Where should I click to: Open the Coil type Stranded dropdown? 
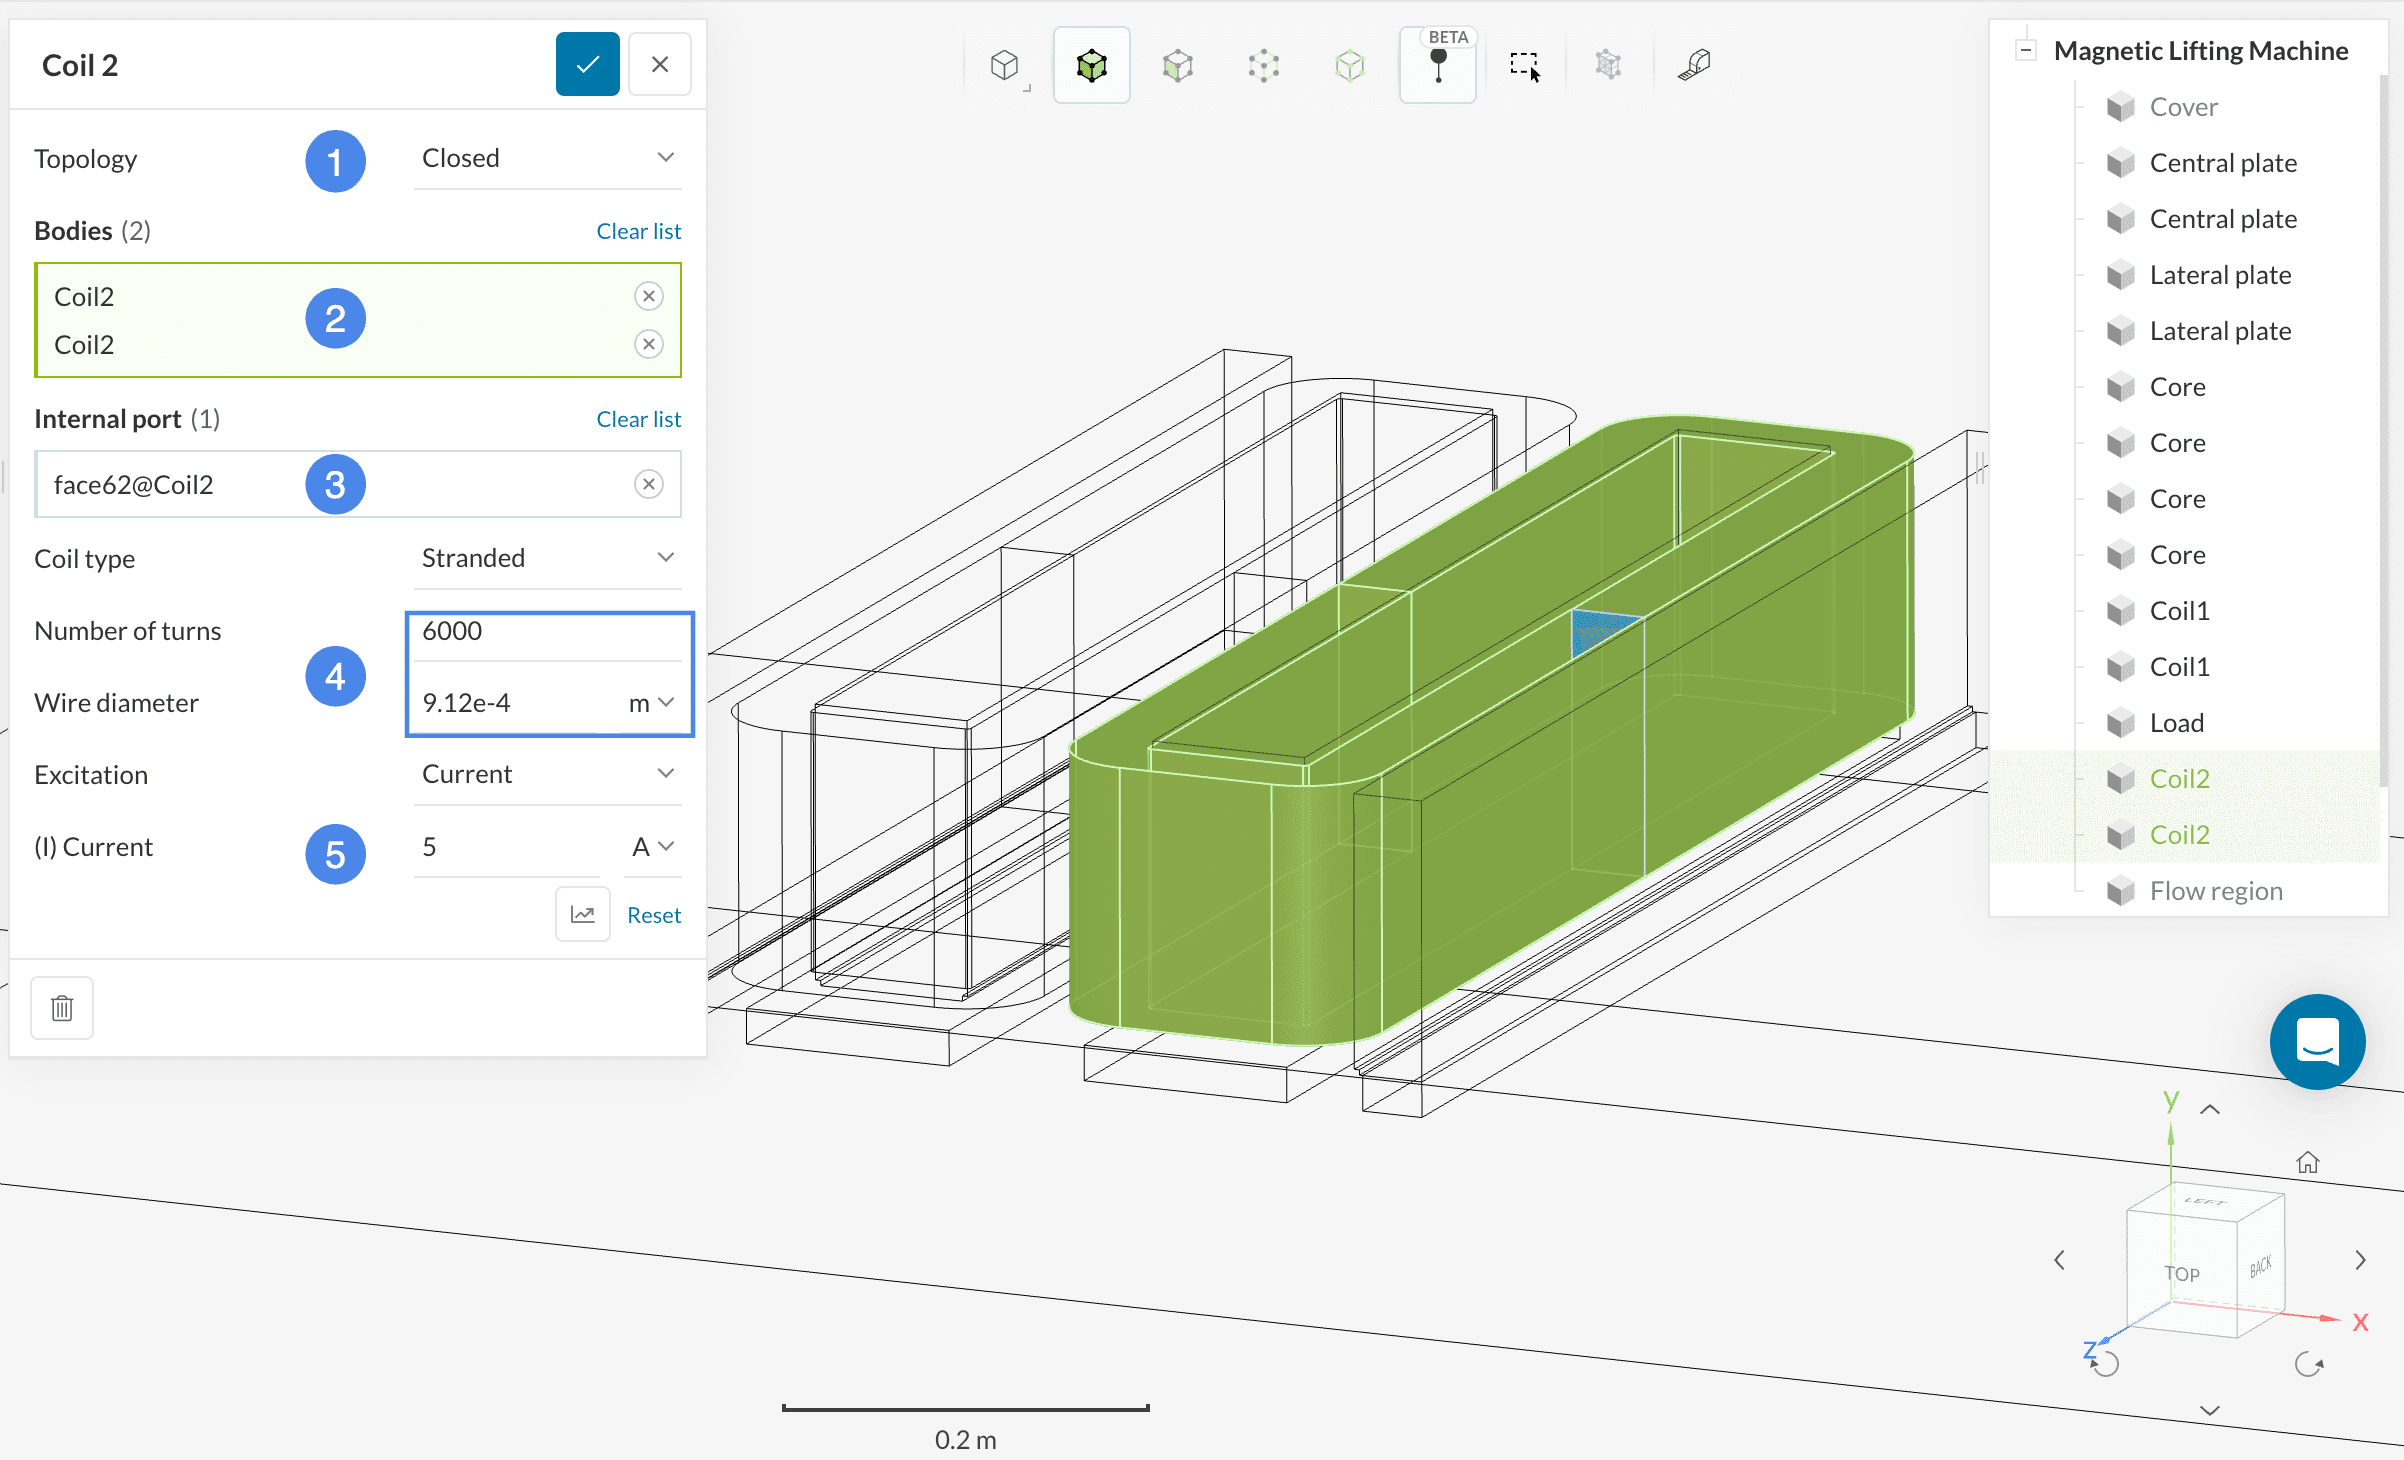click(547, 558)
